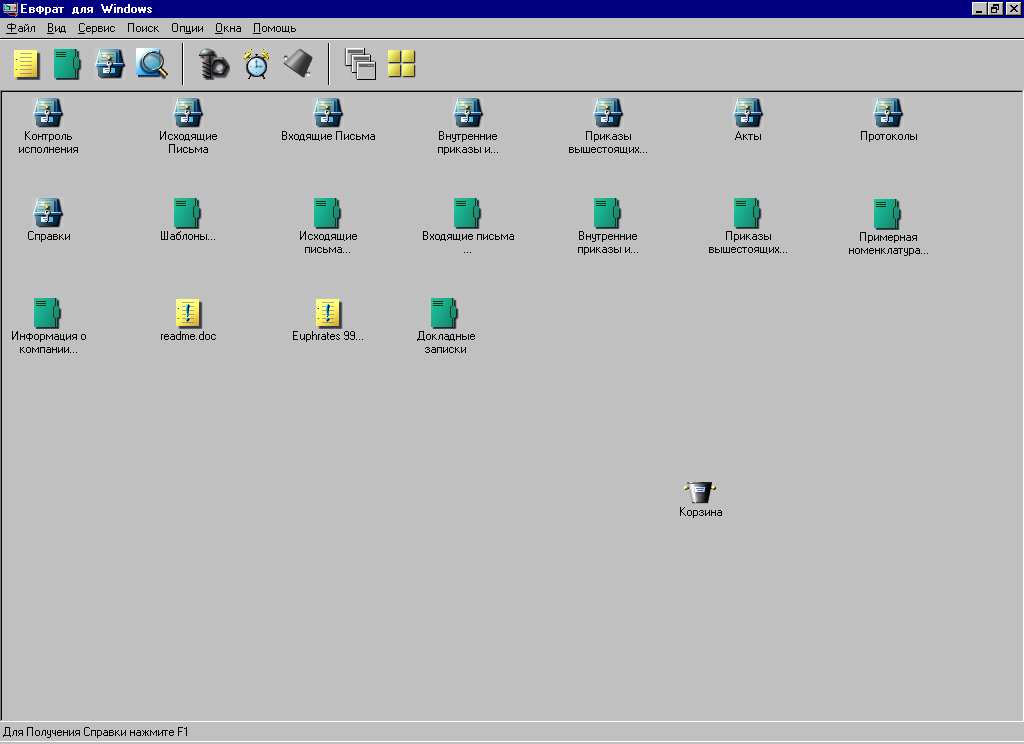The height and width of the screenshot is (744, 1024).
Task: Select the Примерная номенклатура green folder
Action: click(888, 214)
